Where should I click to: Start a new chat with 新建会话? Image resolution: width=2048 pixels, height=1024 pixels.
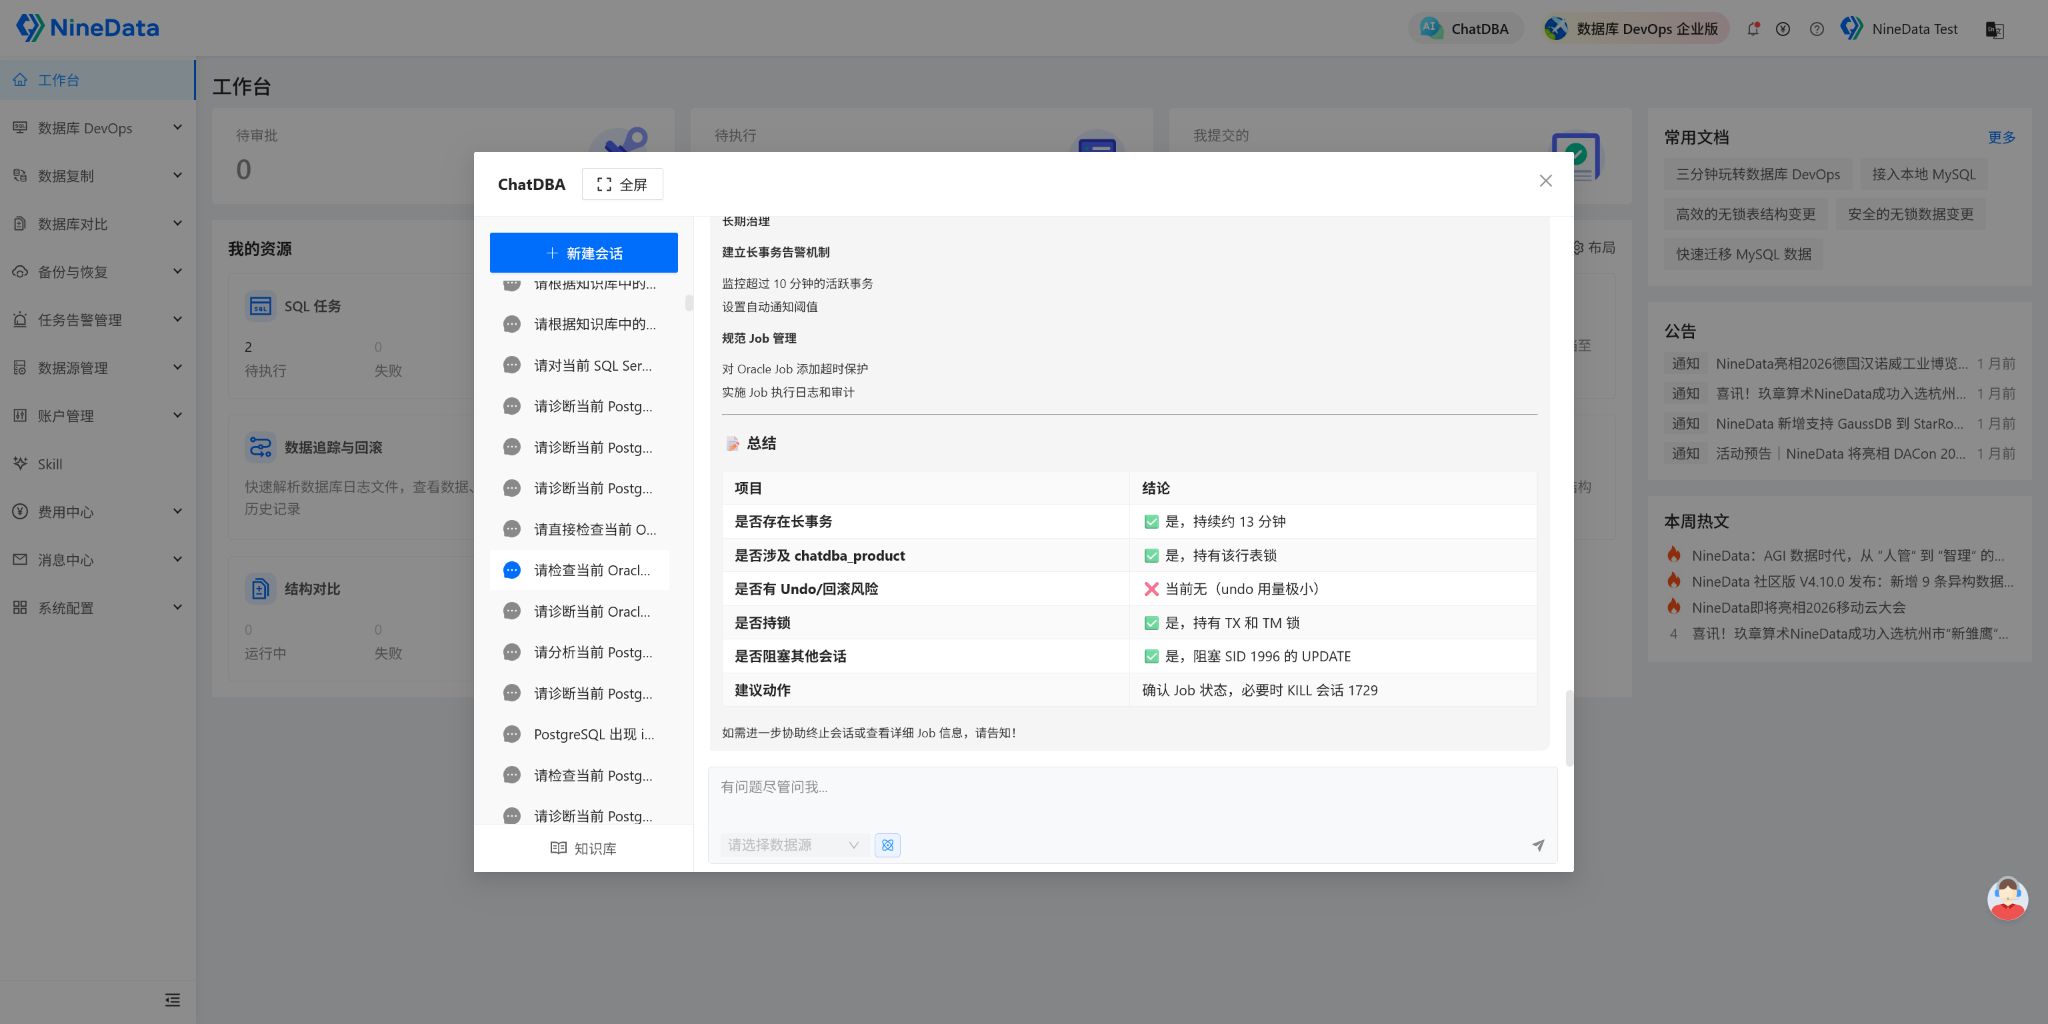584,253
